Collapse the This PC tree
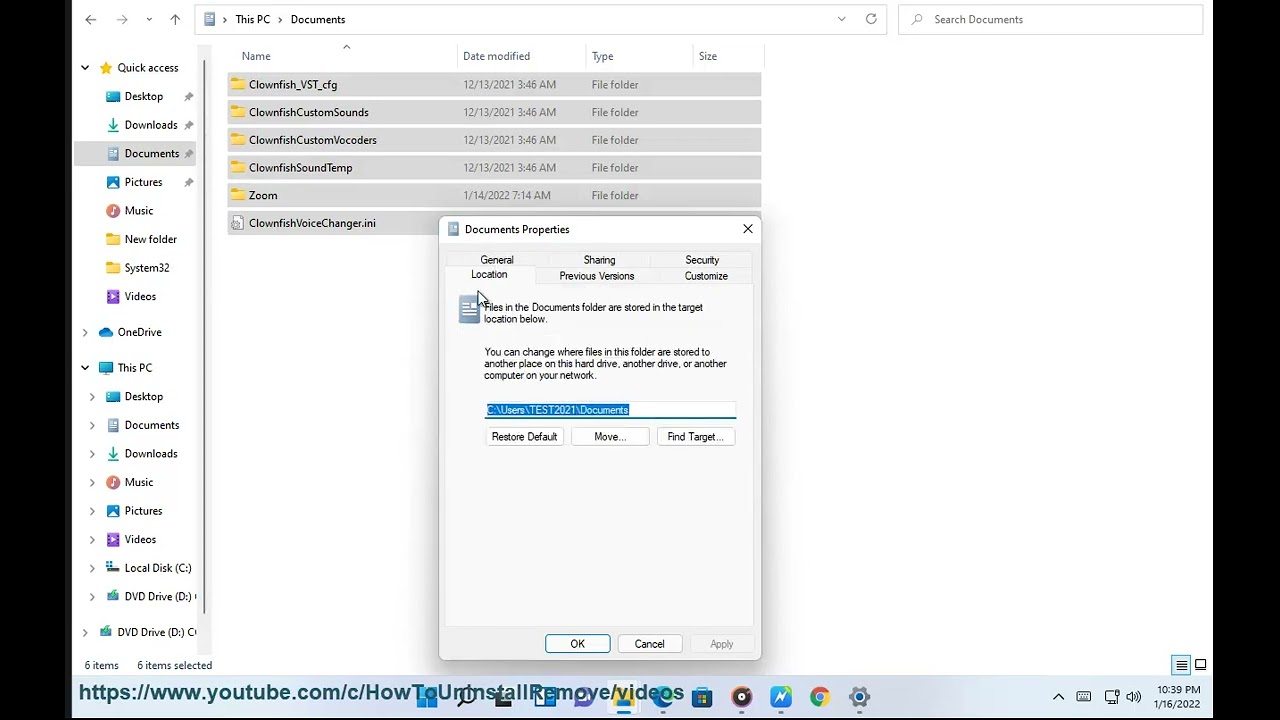 coord(85,368)
